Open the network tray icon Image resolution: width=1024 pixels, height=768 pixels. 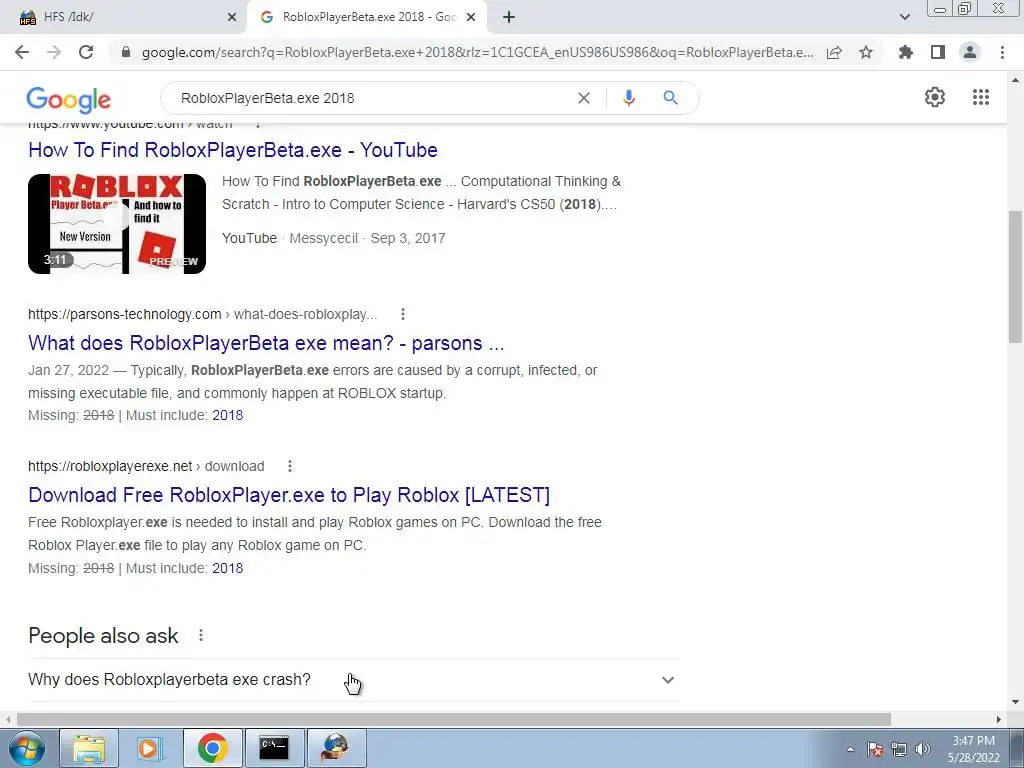pyautogui.click(x=899, y=750)
